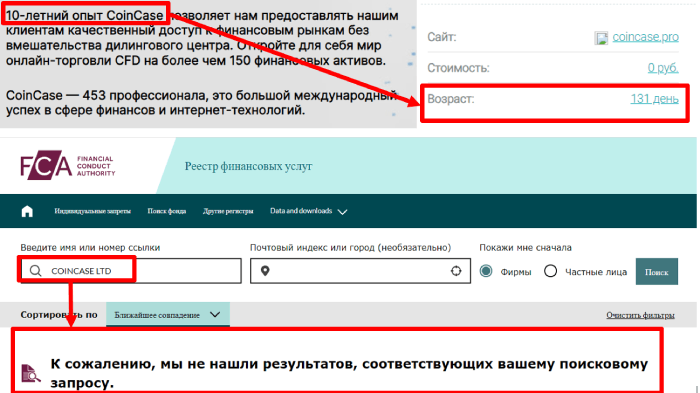Click the Сайт: label
The height and width of the screenshot is (393, 700).
coord(442,37)
